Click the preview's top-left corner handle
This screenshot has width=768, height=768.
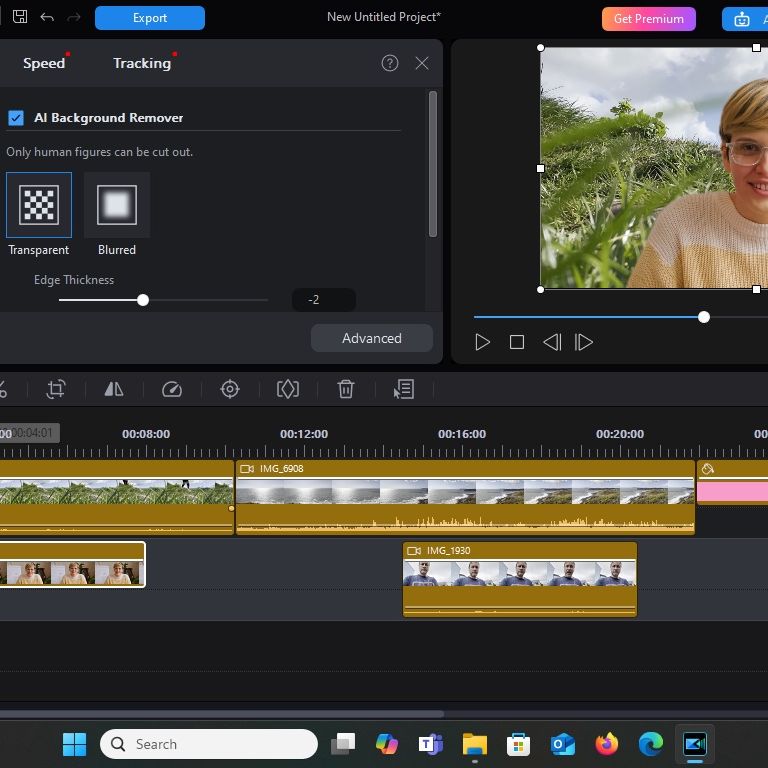(540, 48)
